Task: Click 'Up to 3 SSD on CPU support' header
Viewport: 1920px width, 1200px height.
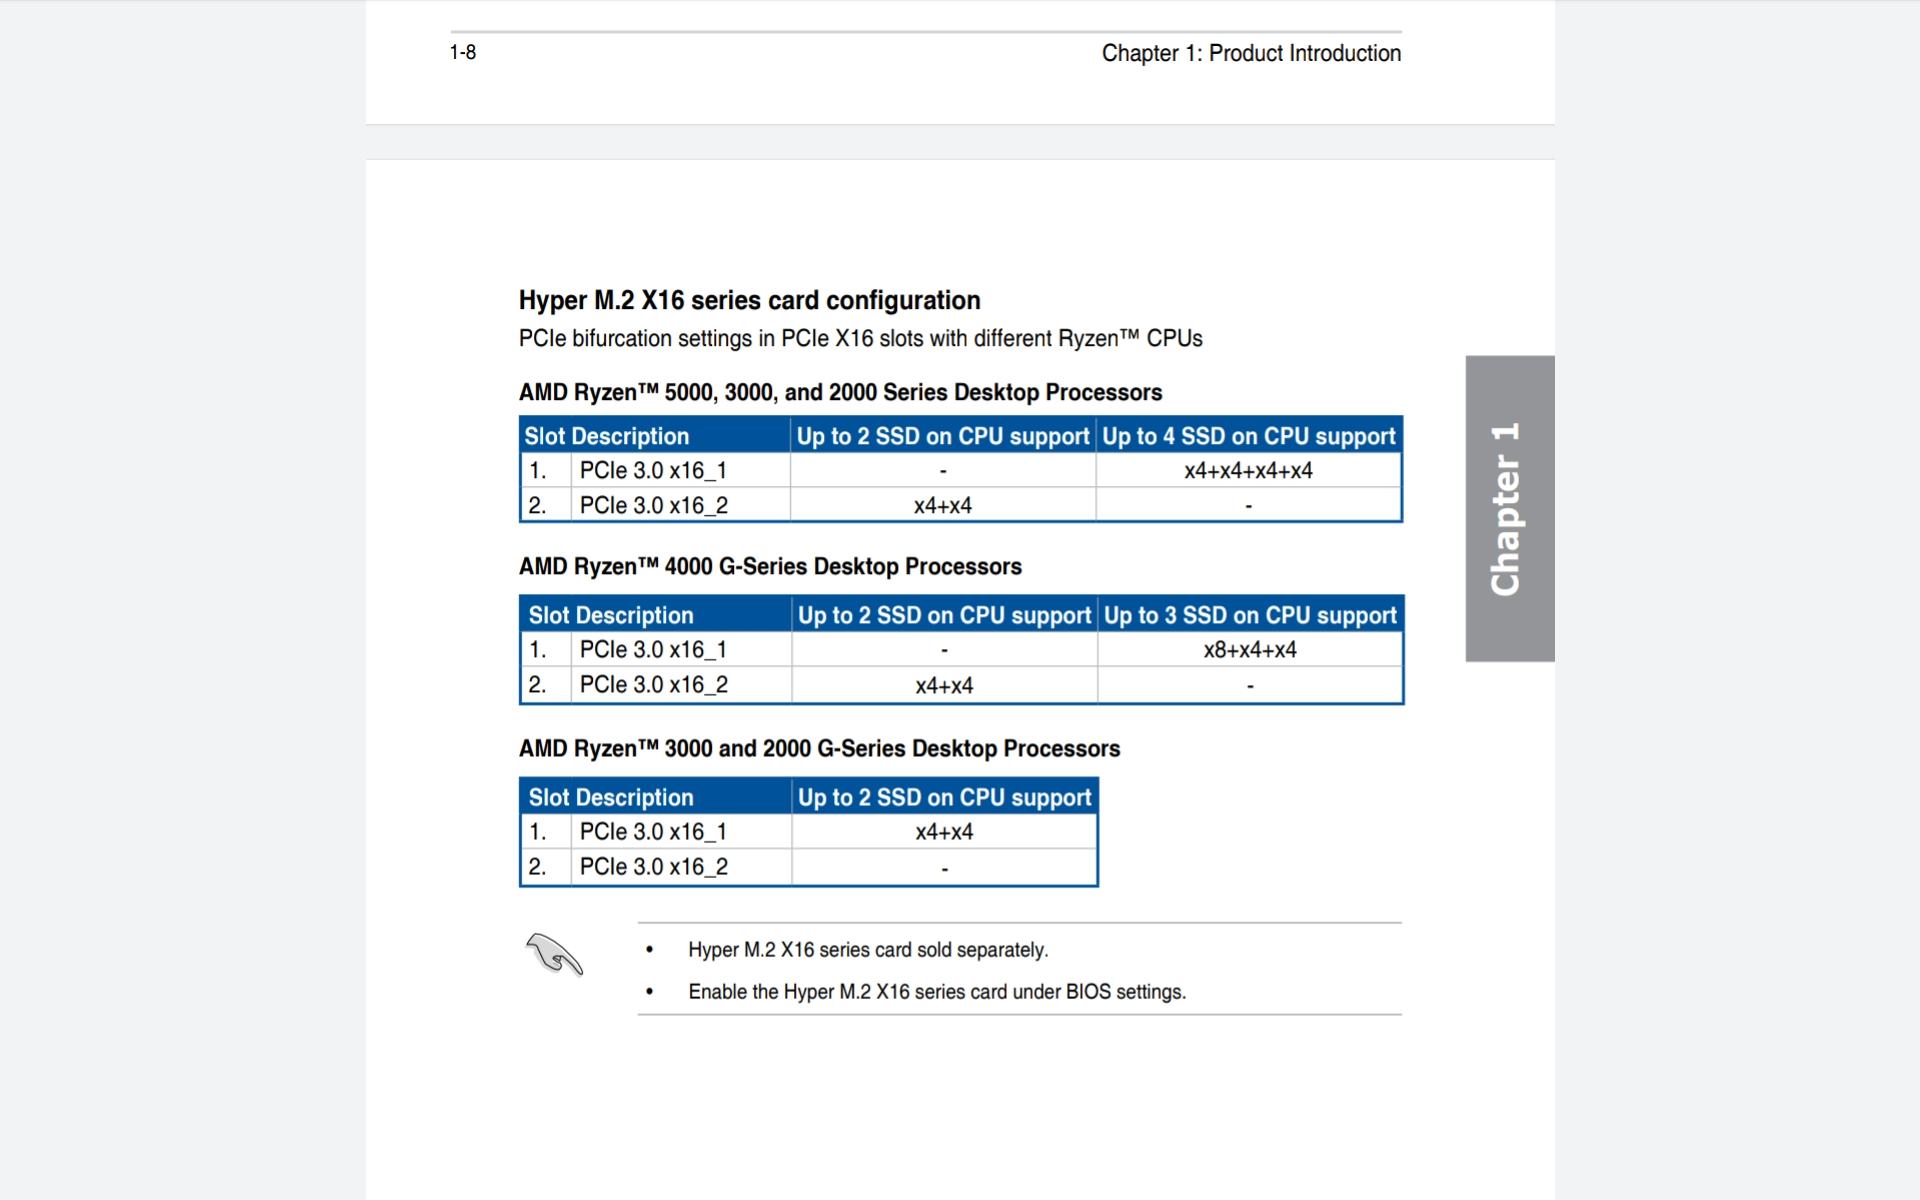Action: (x=1250, y=615)
